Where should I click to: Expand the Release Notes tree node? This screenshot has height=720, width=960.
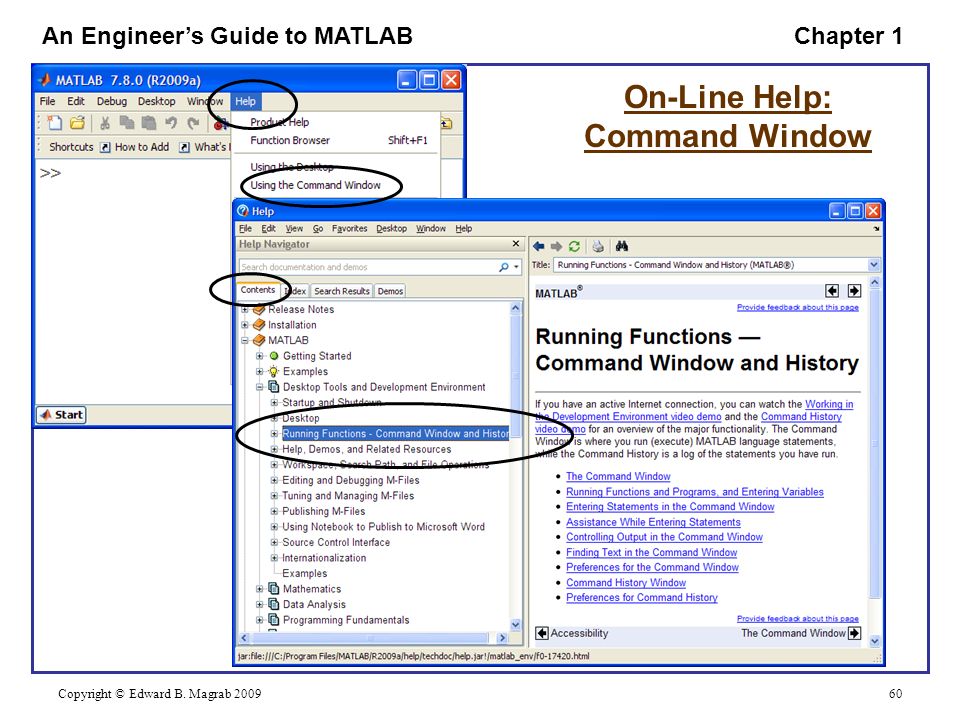(x=245, y=310)
